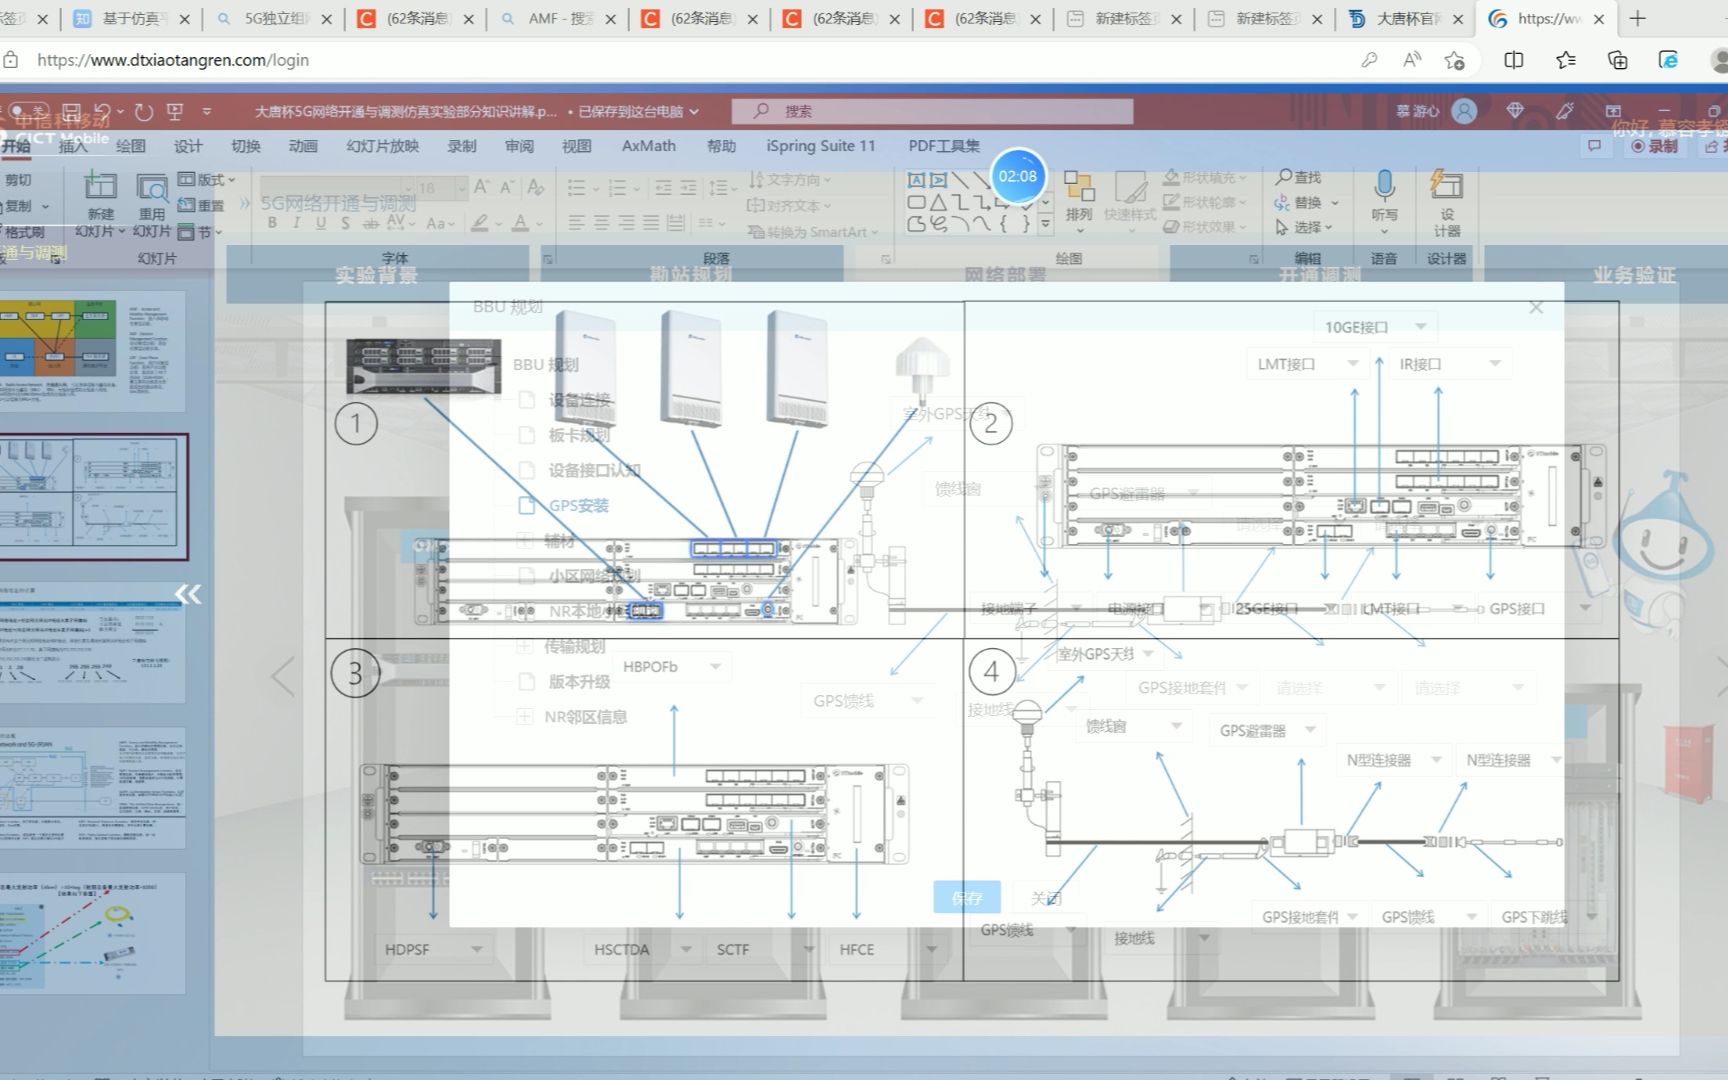Screen dimensions: 1728x1080
Task: Click numbered list icon
Action: click(617, 187)
